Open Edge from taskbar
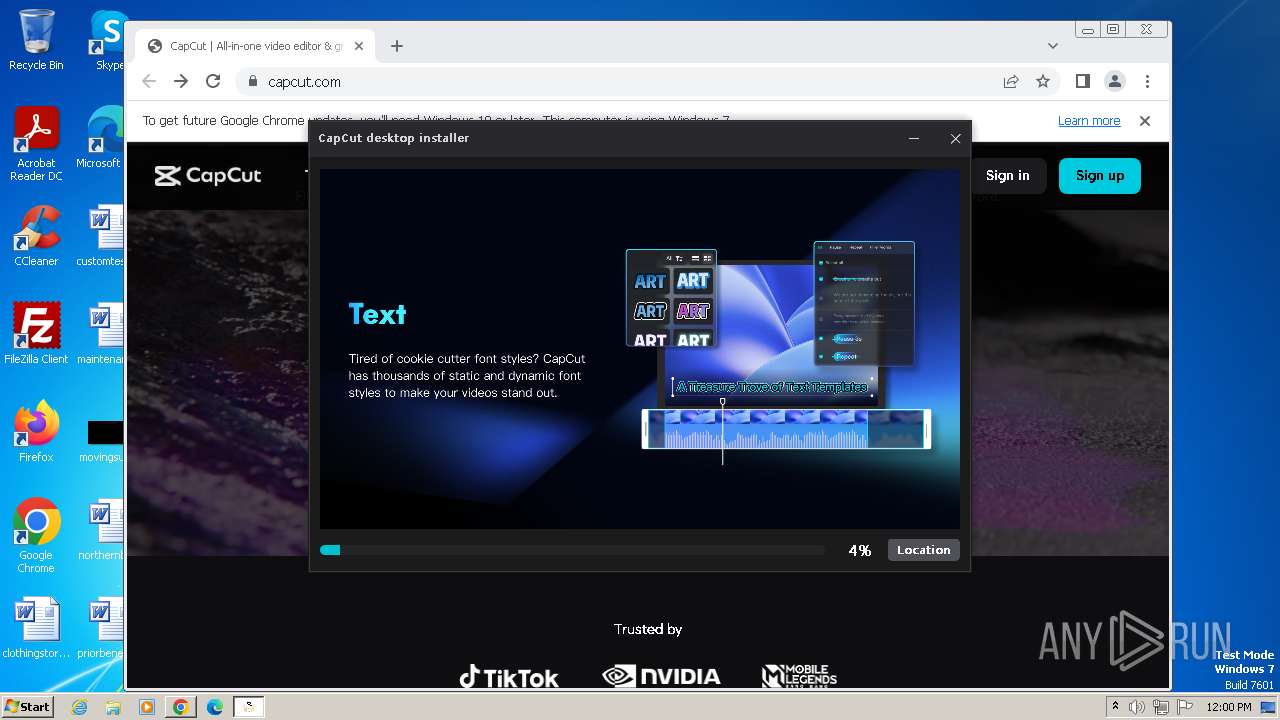 point(215,707)
